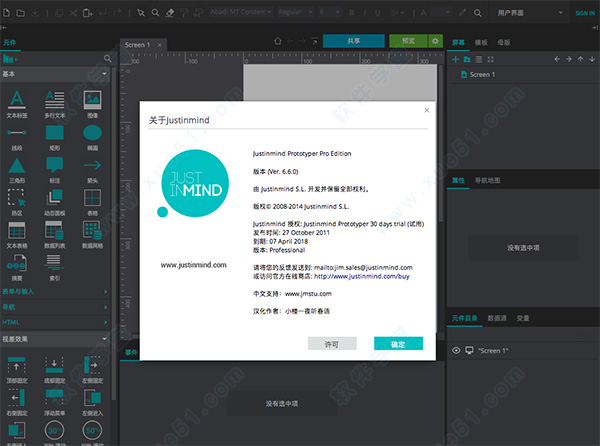This screenshot has width=600, height=446.
Task: Open the font size dropdown
Action: [x=330, y=12]
